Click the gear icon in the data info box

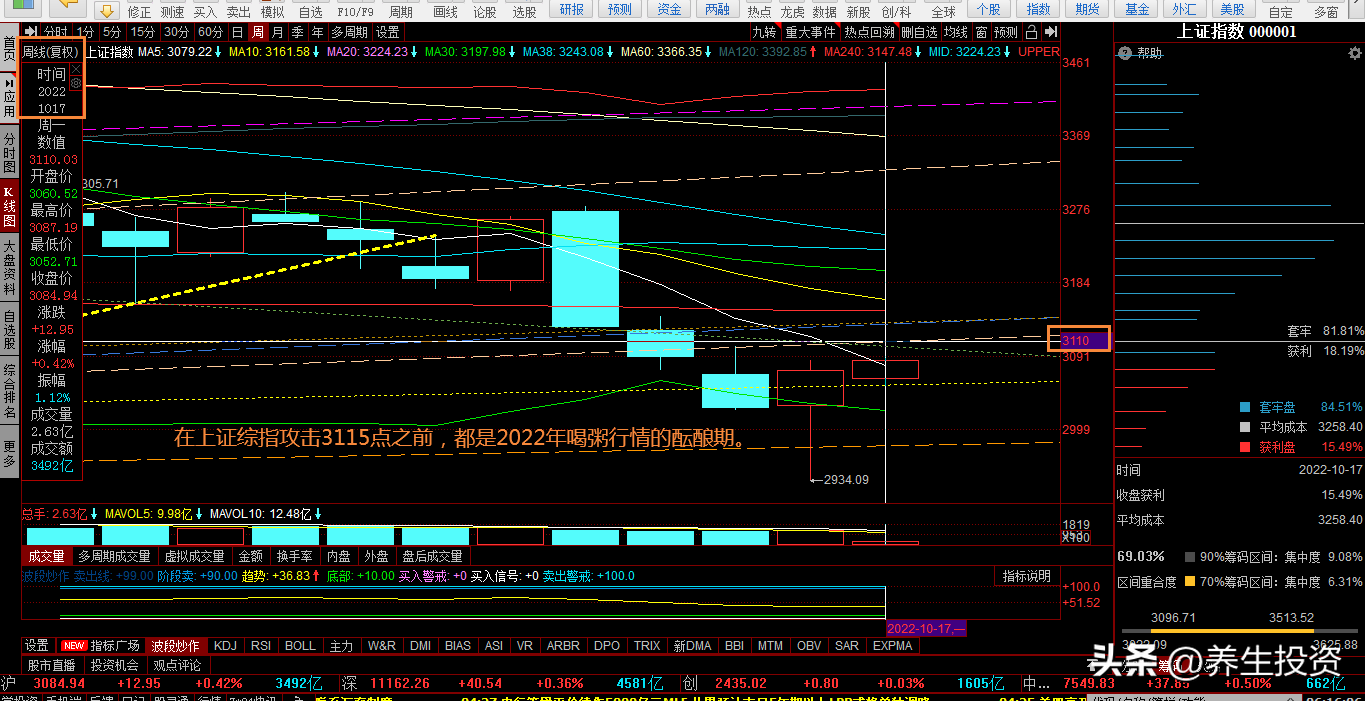coord(76,84)
